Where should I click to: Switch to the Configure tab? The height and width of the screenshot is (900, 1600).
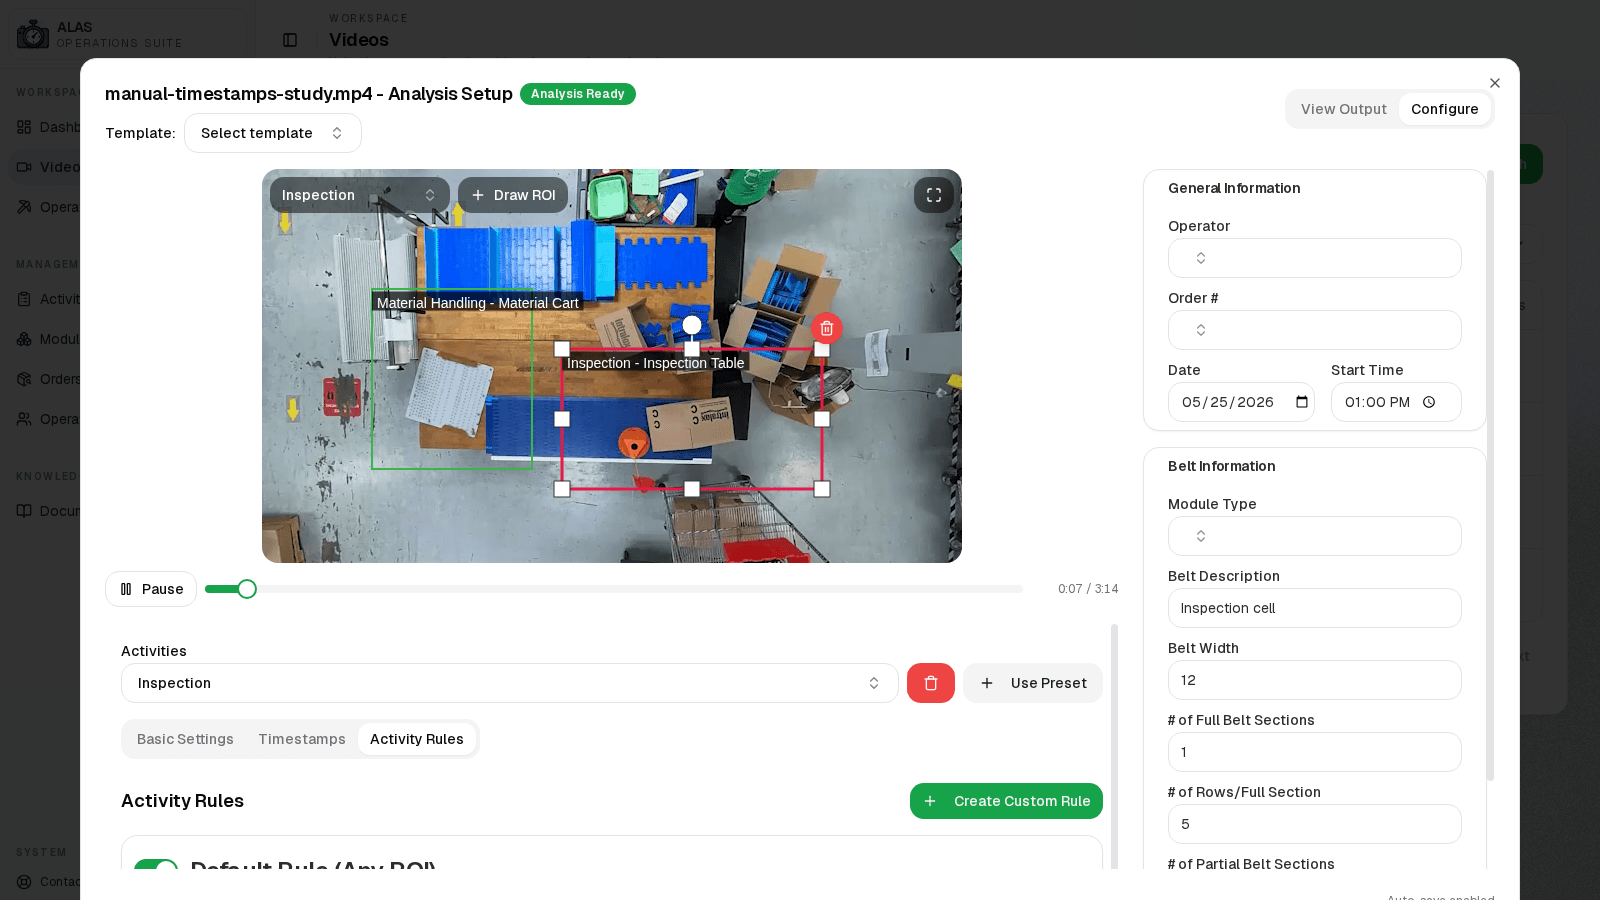tap(1445, 109)
